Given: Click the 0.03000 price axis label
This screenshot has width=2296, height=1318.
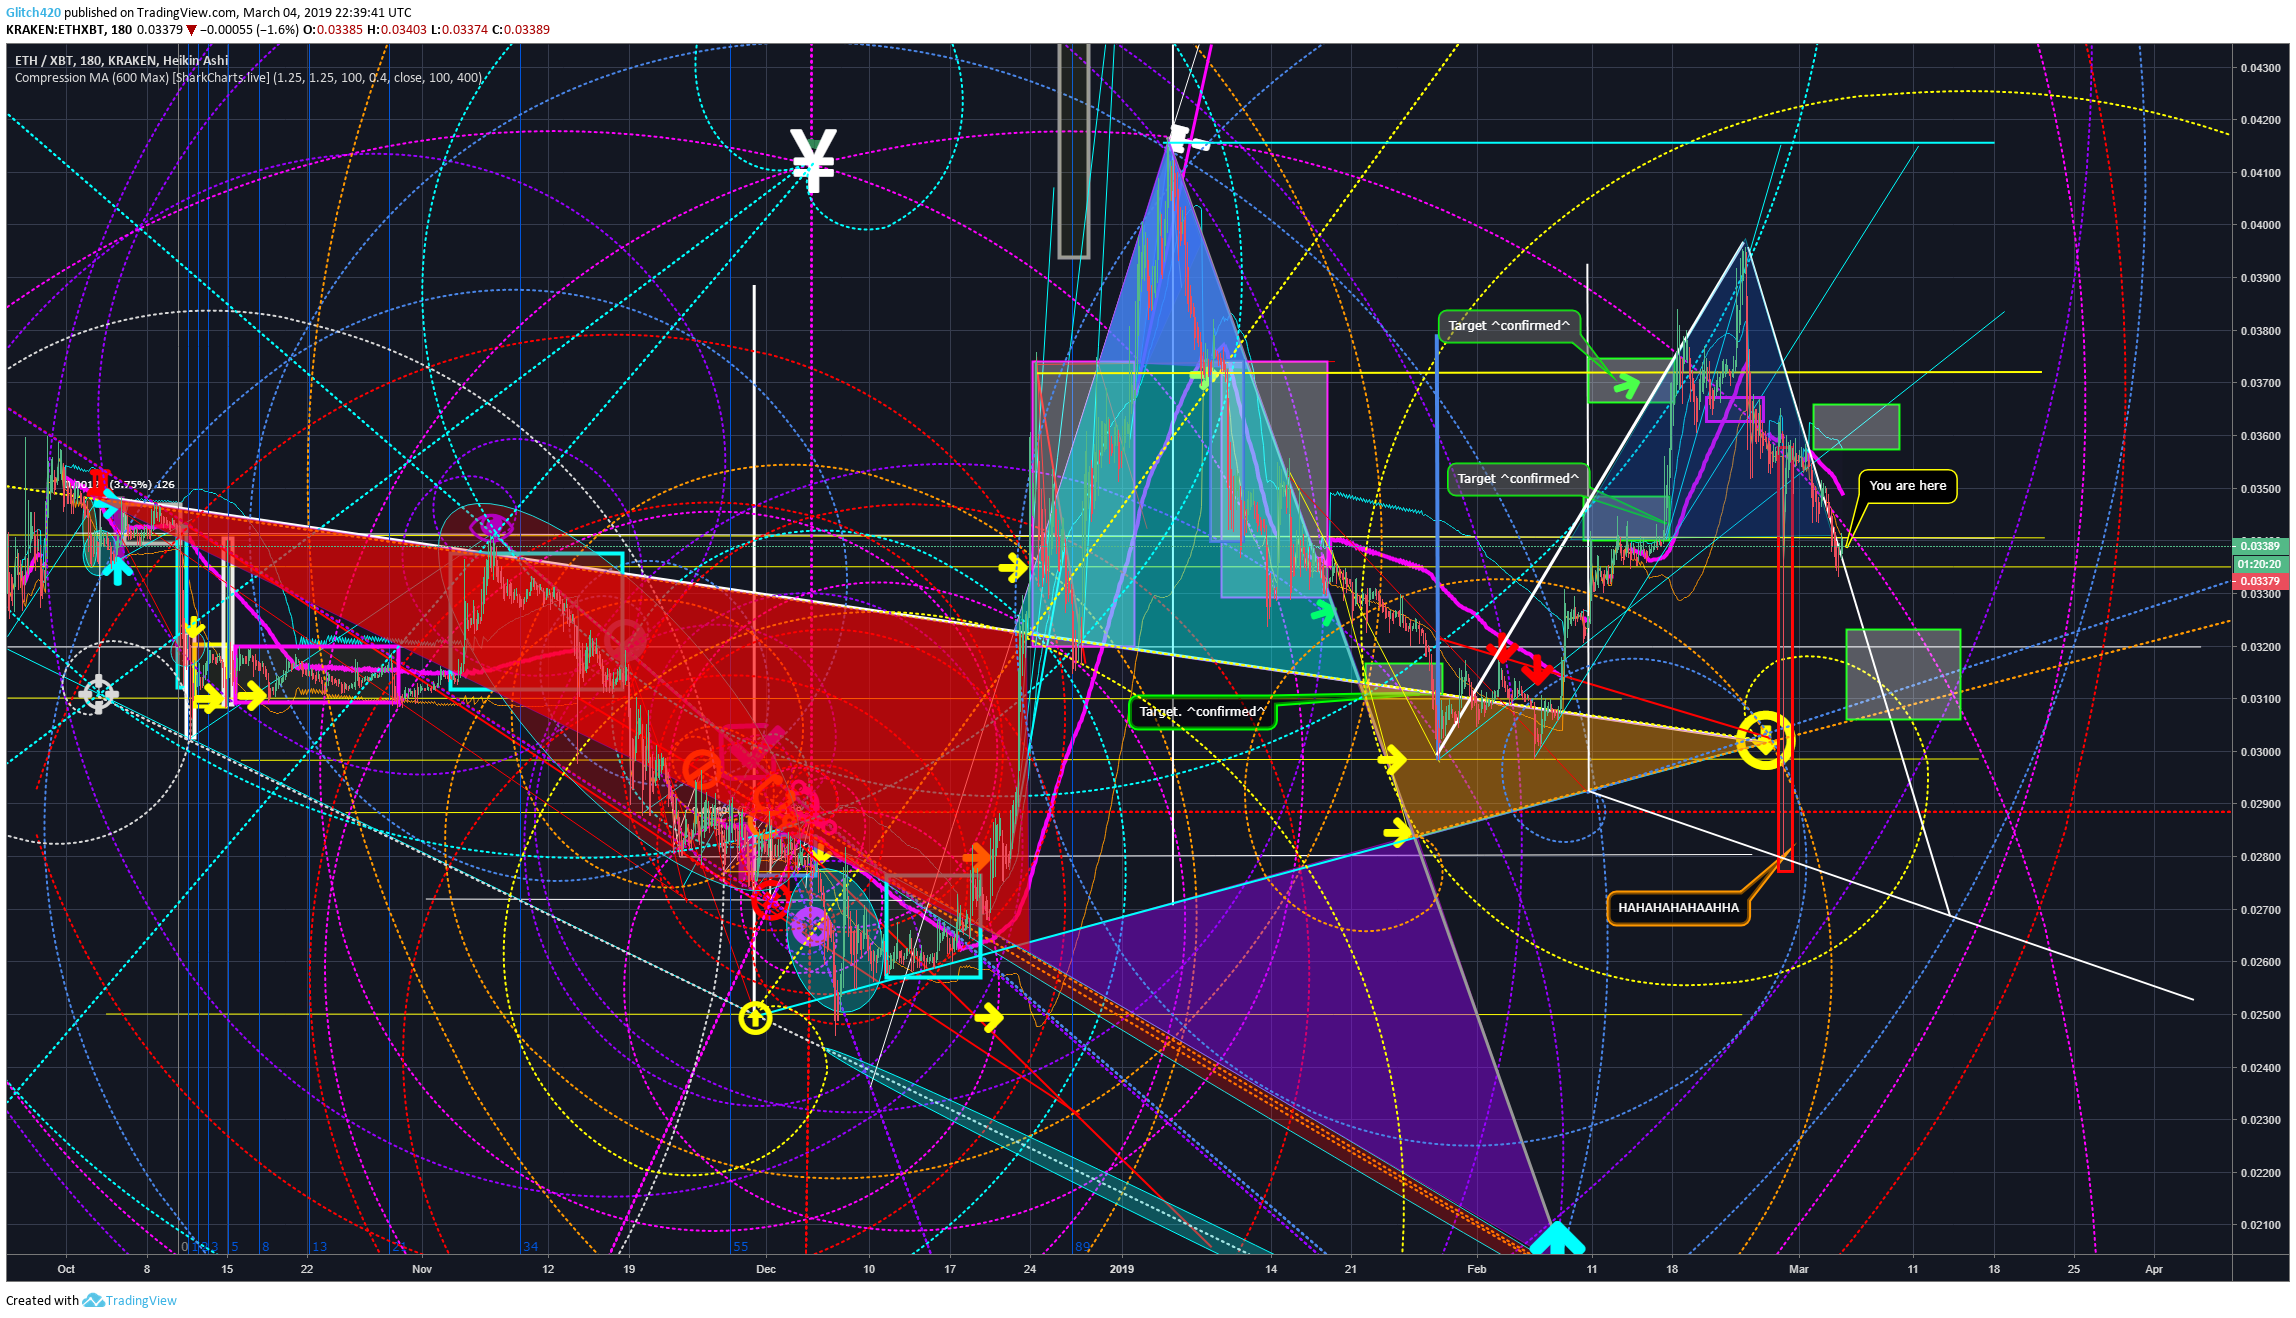Looking at the screenshot, I should (2260, 752).
